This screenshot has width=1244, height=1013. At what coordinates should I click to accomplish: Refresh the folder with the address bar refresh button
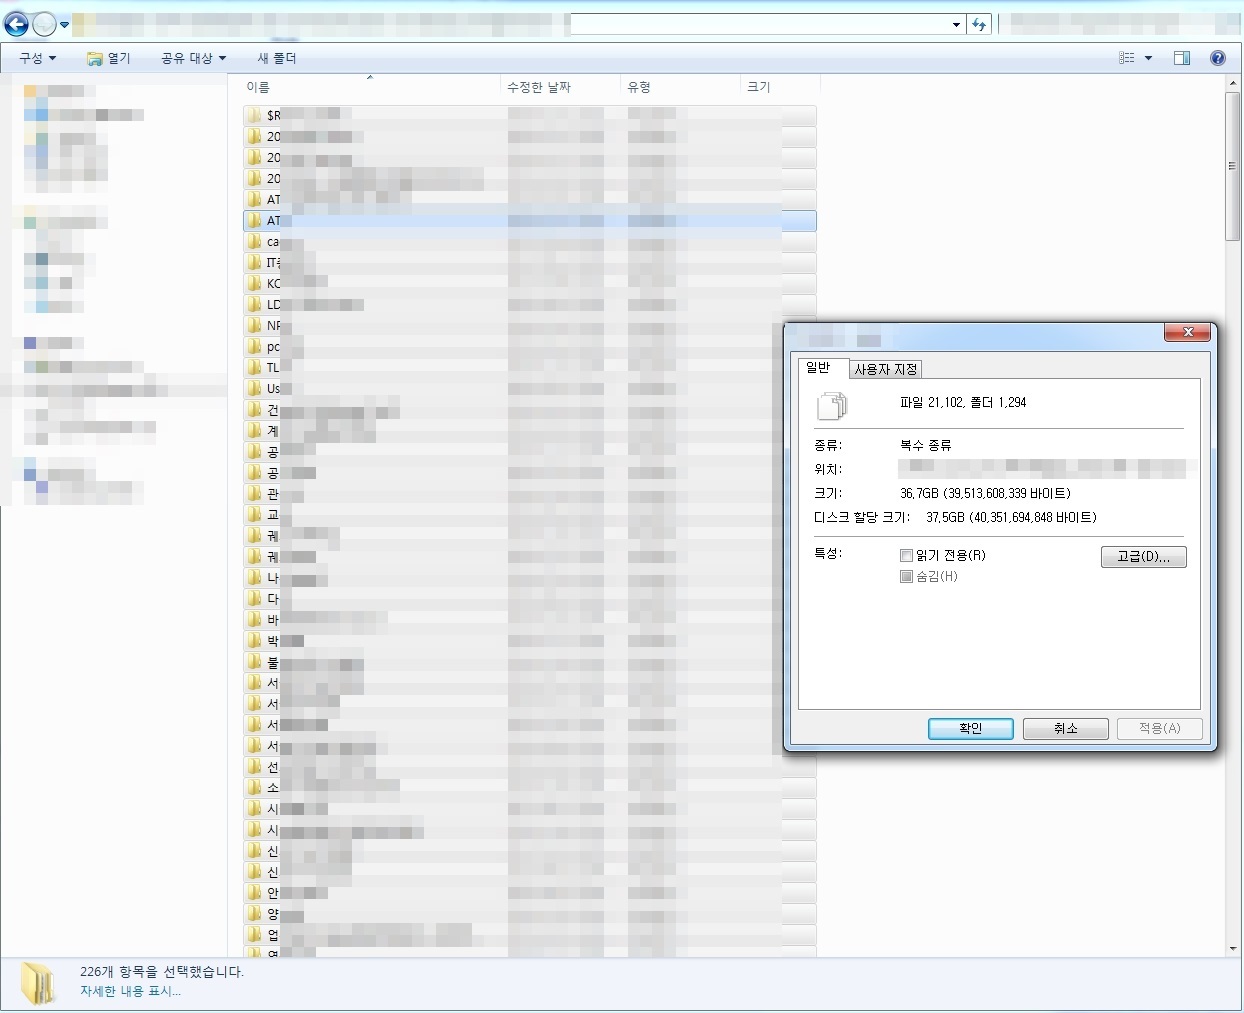point(979,25)
